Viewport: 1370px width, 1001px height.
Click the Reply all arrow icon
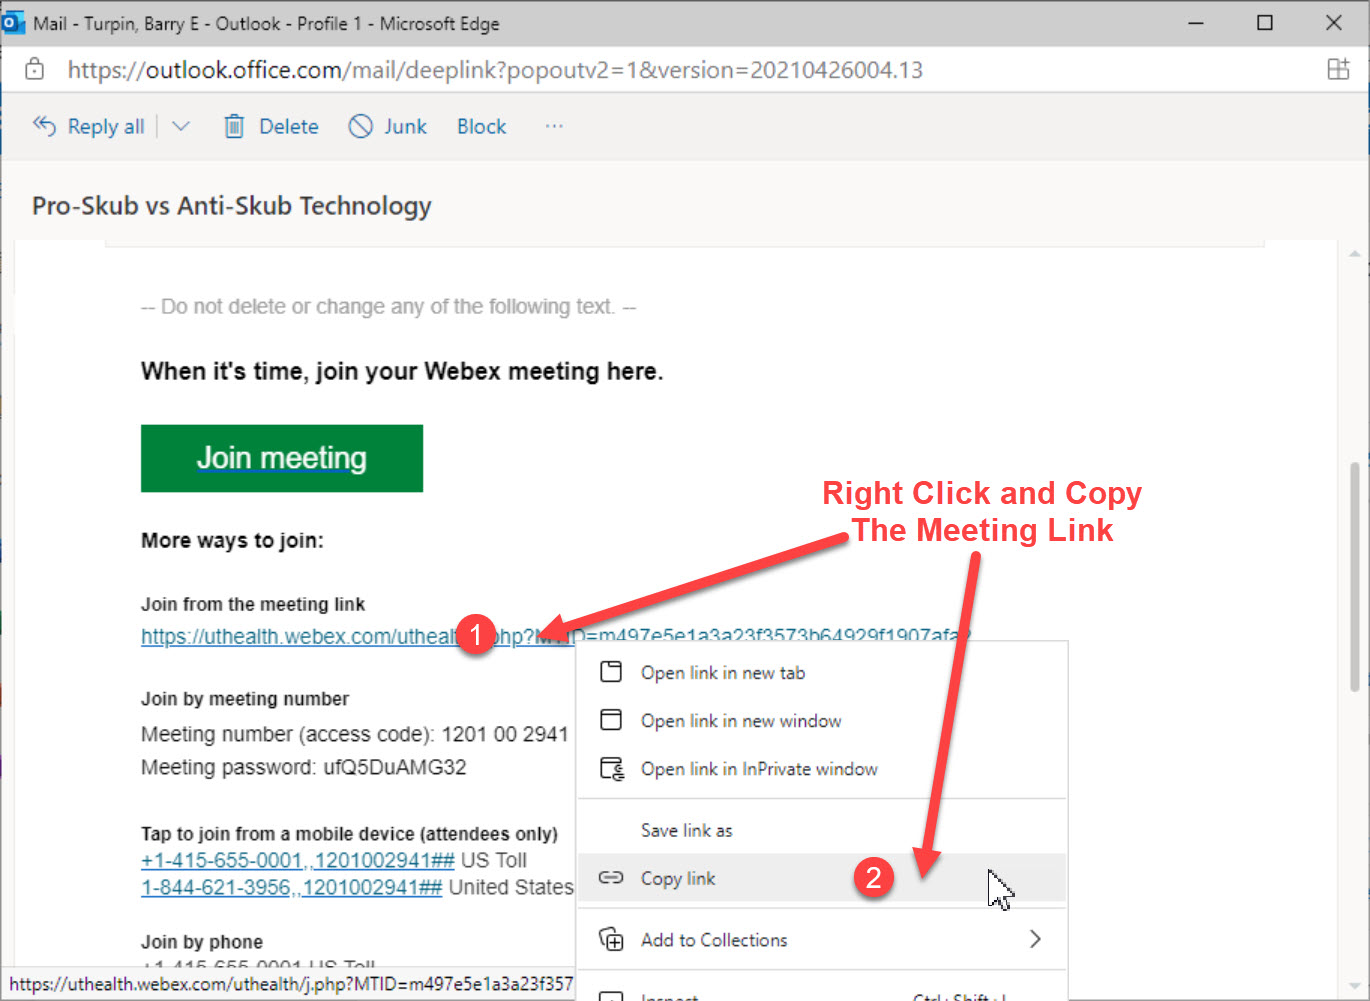pos(44,126)
